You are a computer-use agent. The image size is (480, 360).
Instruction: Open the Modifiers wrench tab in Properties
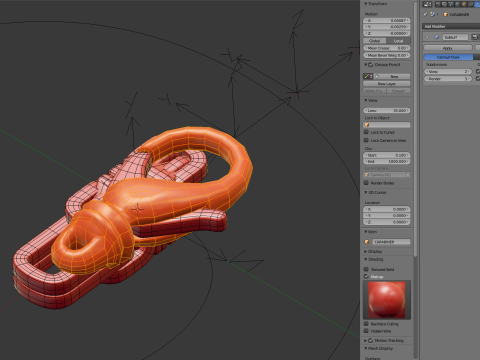[477, 4]
